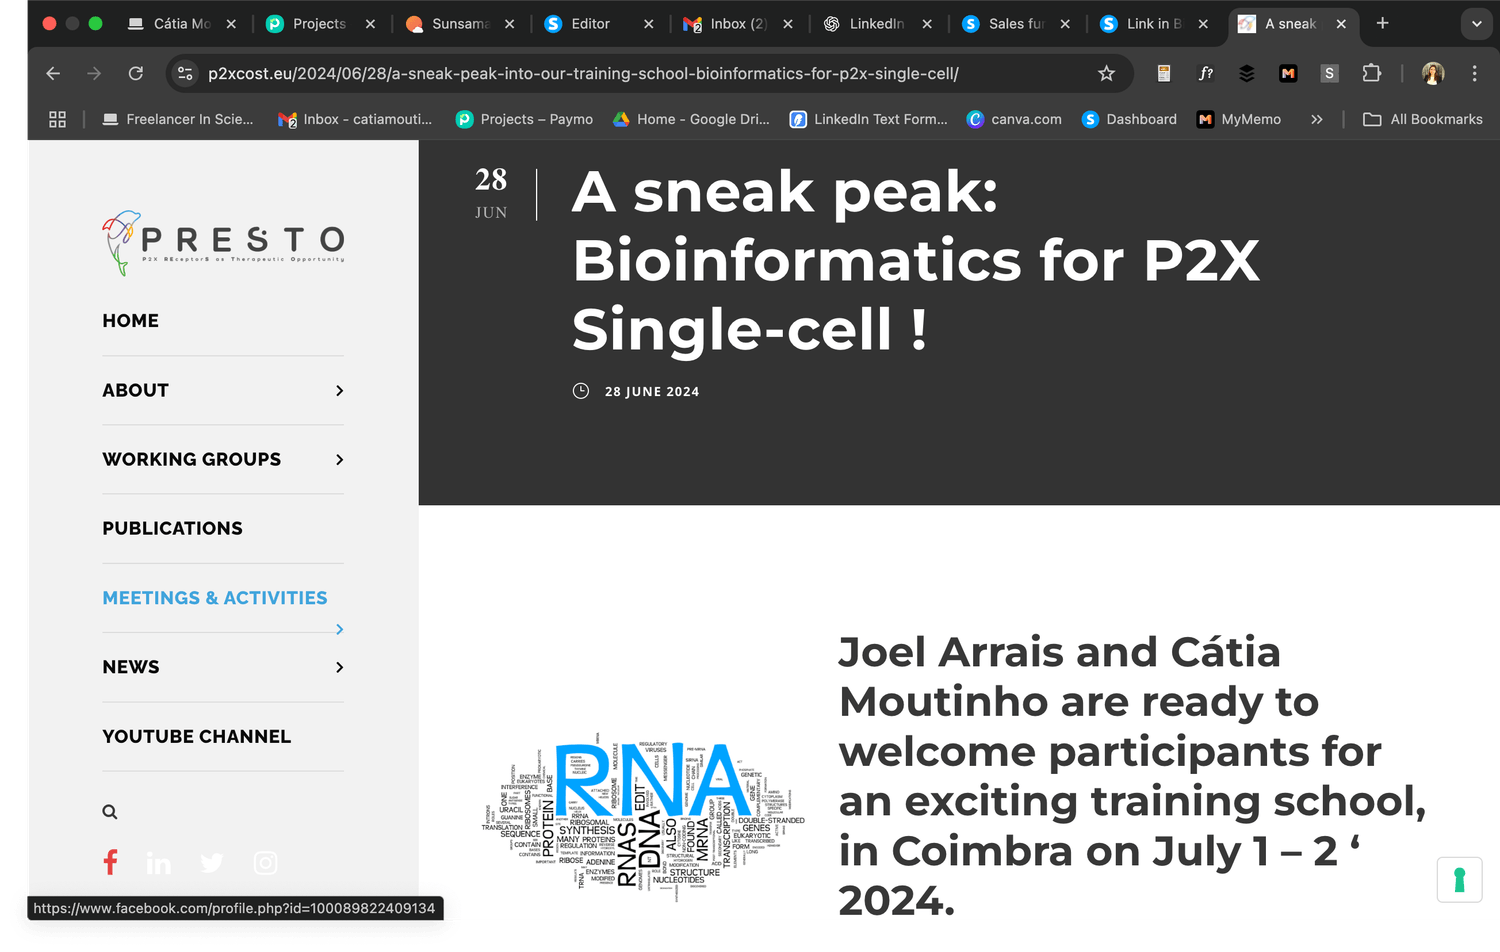1500x952 pixels.
Task: Open the Twitter social icon
Action: 211,863
